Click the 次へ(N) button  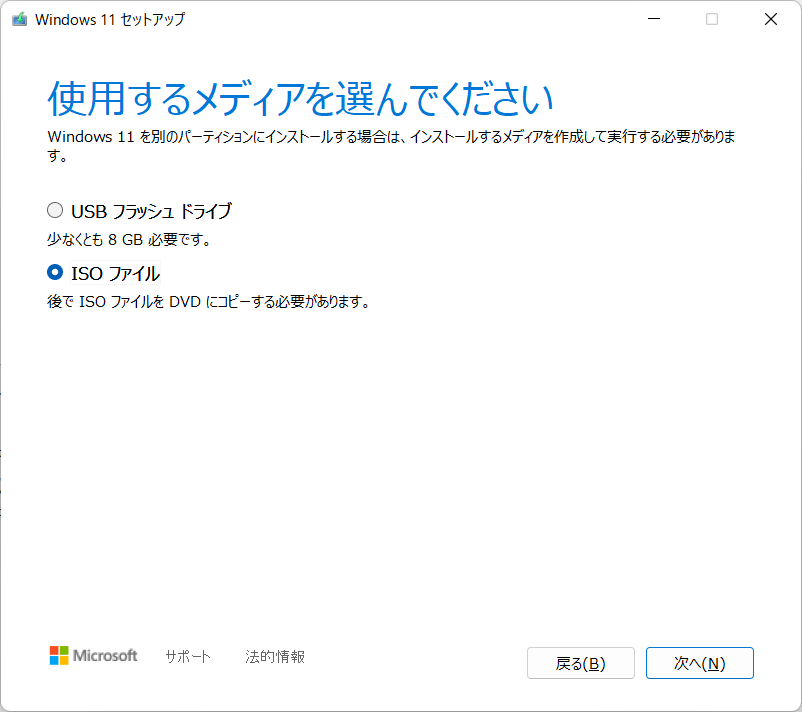699,662
